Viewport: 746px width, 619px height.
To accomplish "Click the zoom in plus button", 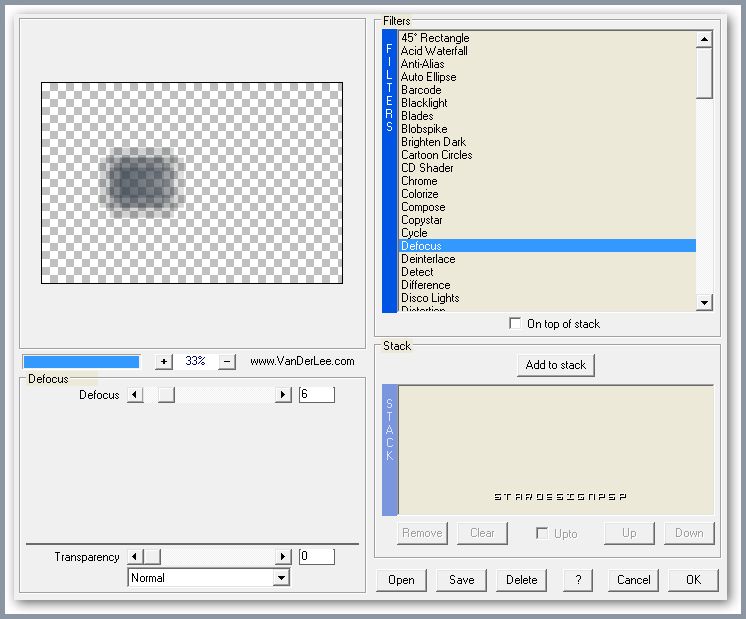I will [x=164, y=361].
